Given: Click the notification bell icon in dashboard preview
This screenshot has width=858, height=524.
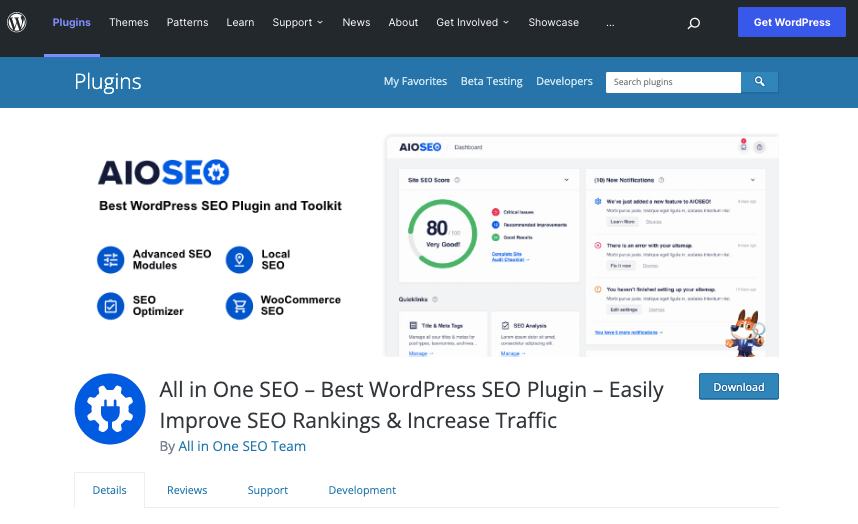Looking at the screenshot, I should click(x=743, y=146).
